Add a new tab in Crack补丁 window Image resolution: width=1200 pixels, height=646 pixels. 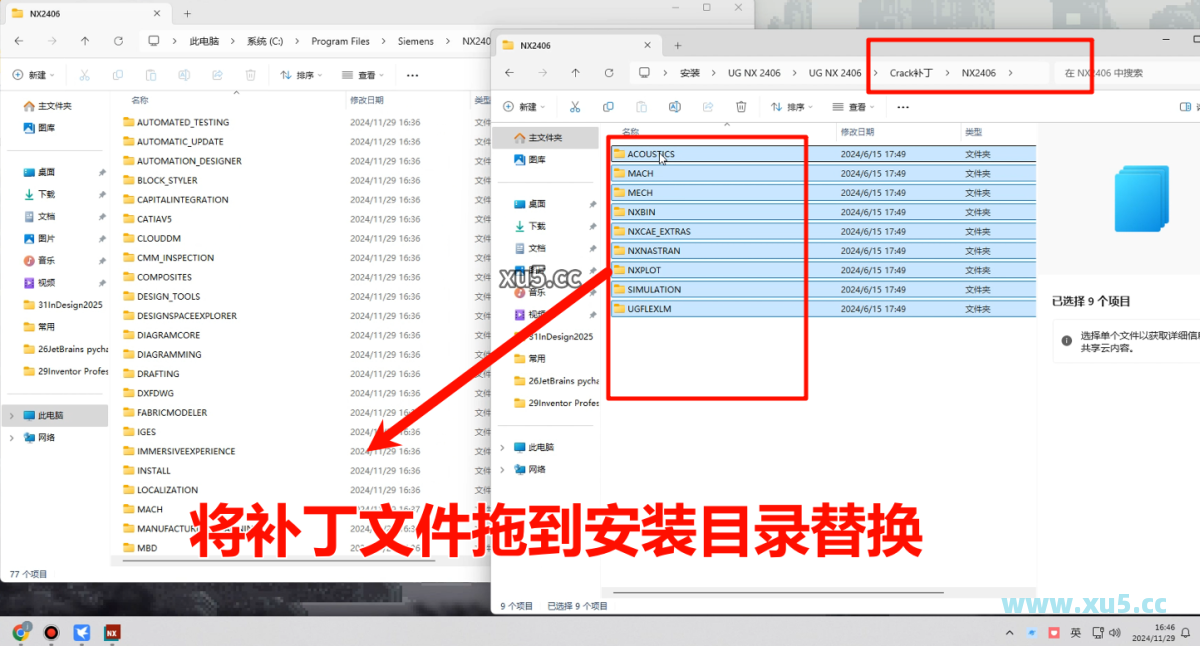point(677,45)
